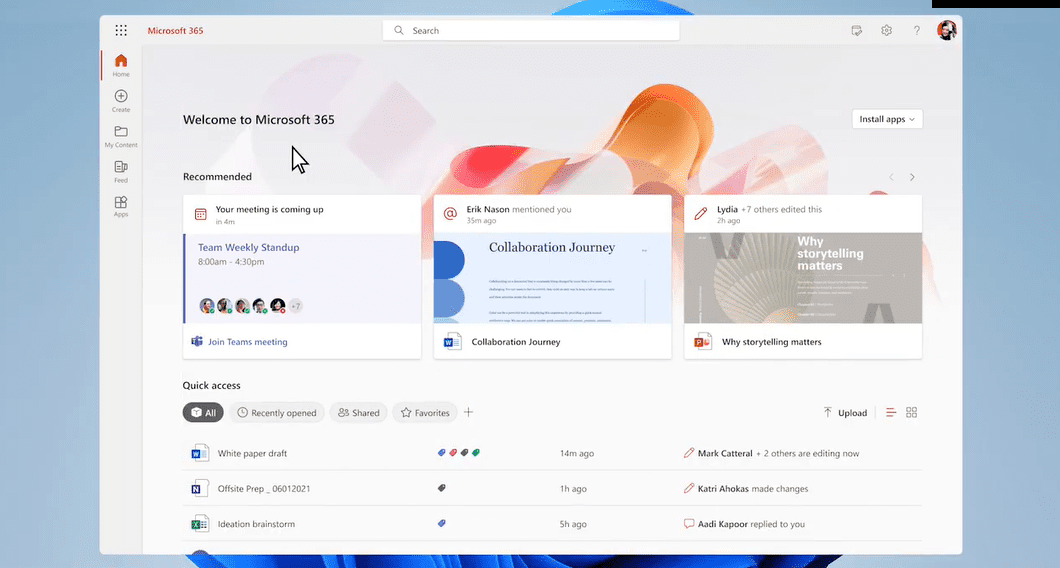
Task: Select the Shared filter tab
Action: (x=358, y=412)
